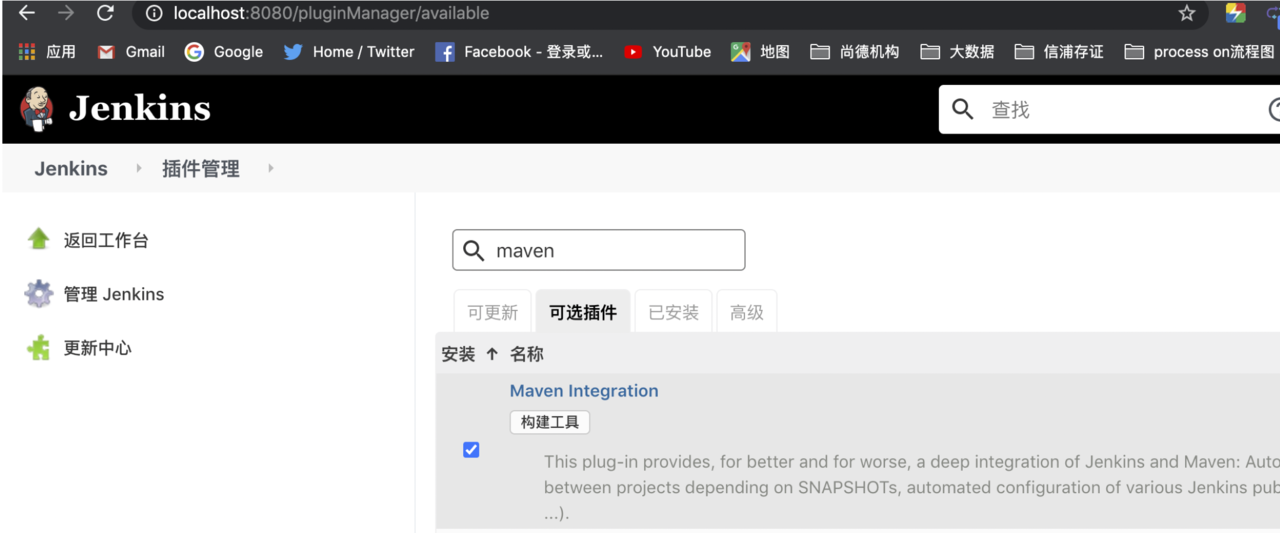Viewport: 1280px width, 533px height.
Task: Click the maven plugin filter search field
Action: tap(610, 251)
